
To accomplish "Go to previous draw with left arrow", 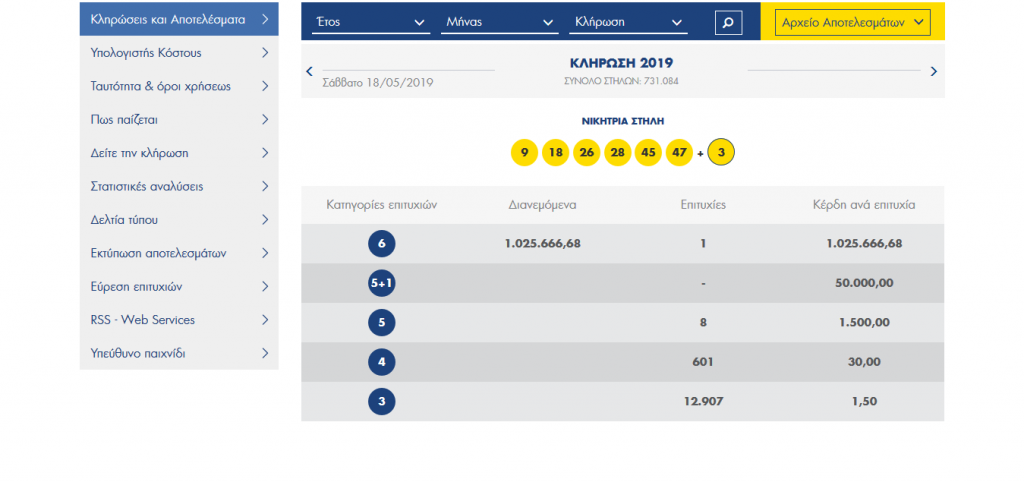I will [309, 71].
